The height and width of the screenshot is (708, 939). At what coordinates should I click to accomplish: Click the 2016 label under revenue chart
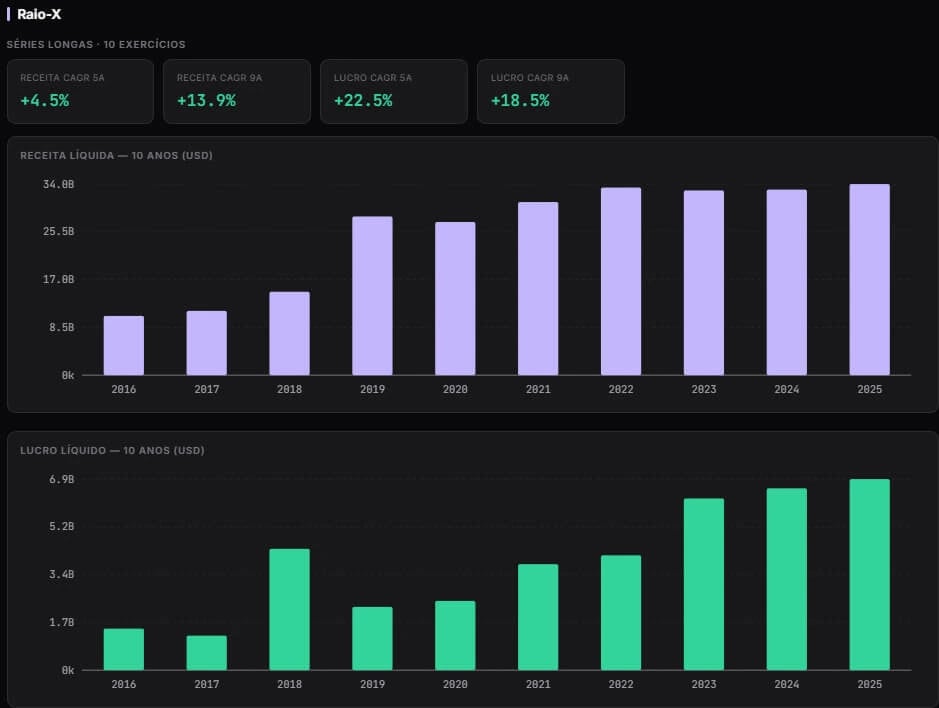[x=124, y=389]
